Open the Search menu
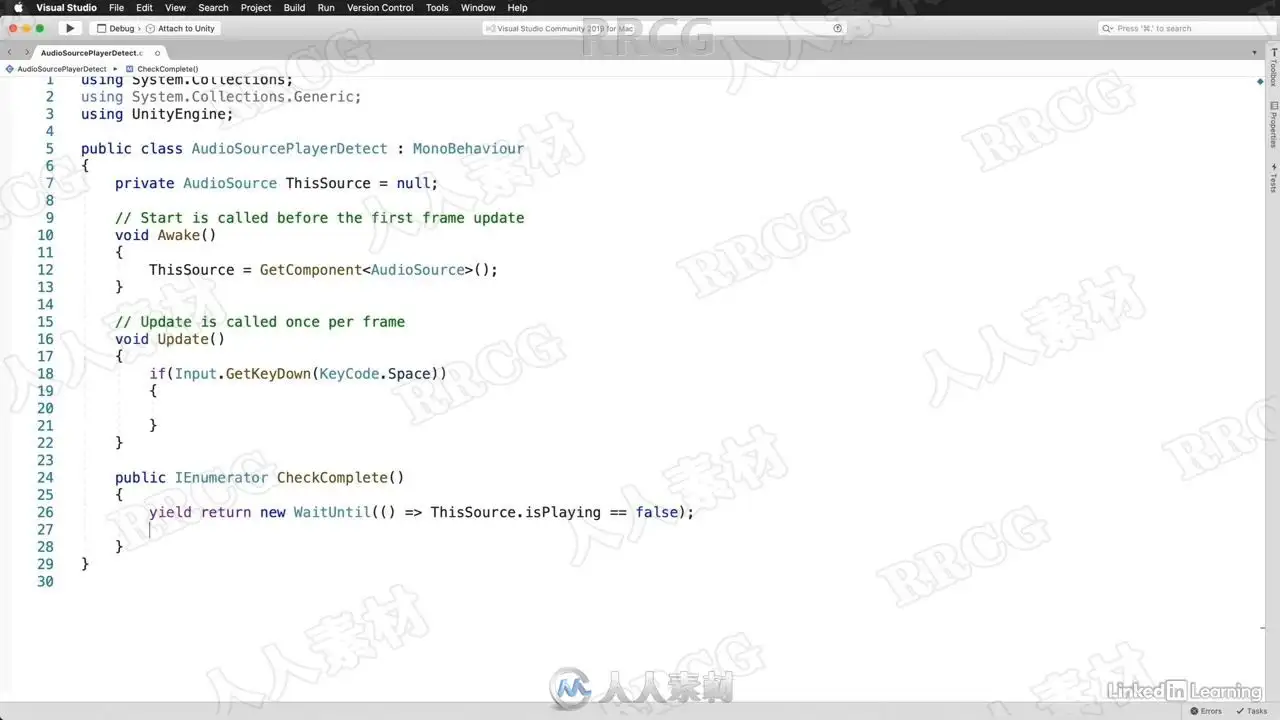The height and width of the screenshot is (720, 1280). click(x=213, y=8)
